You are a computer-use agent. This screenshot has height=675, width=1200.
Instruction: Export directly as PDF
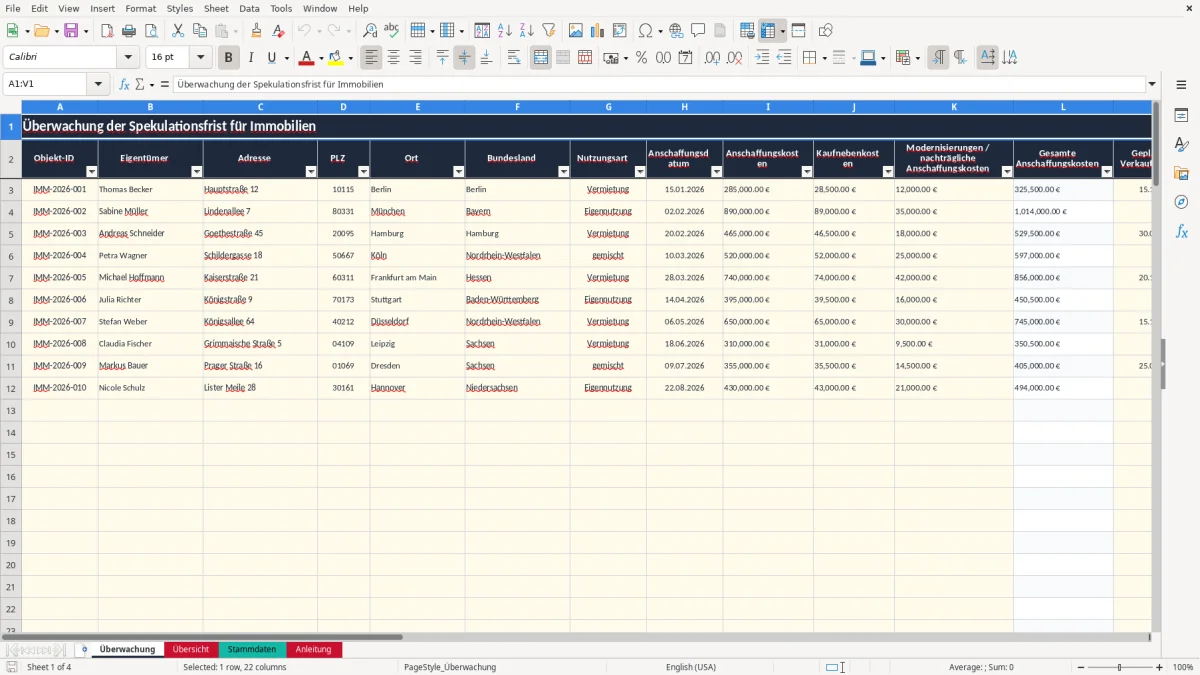click(107, 31)
